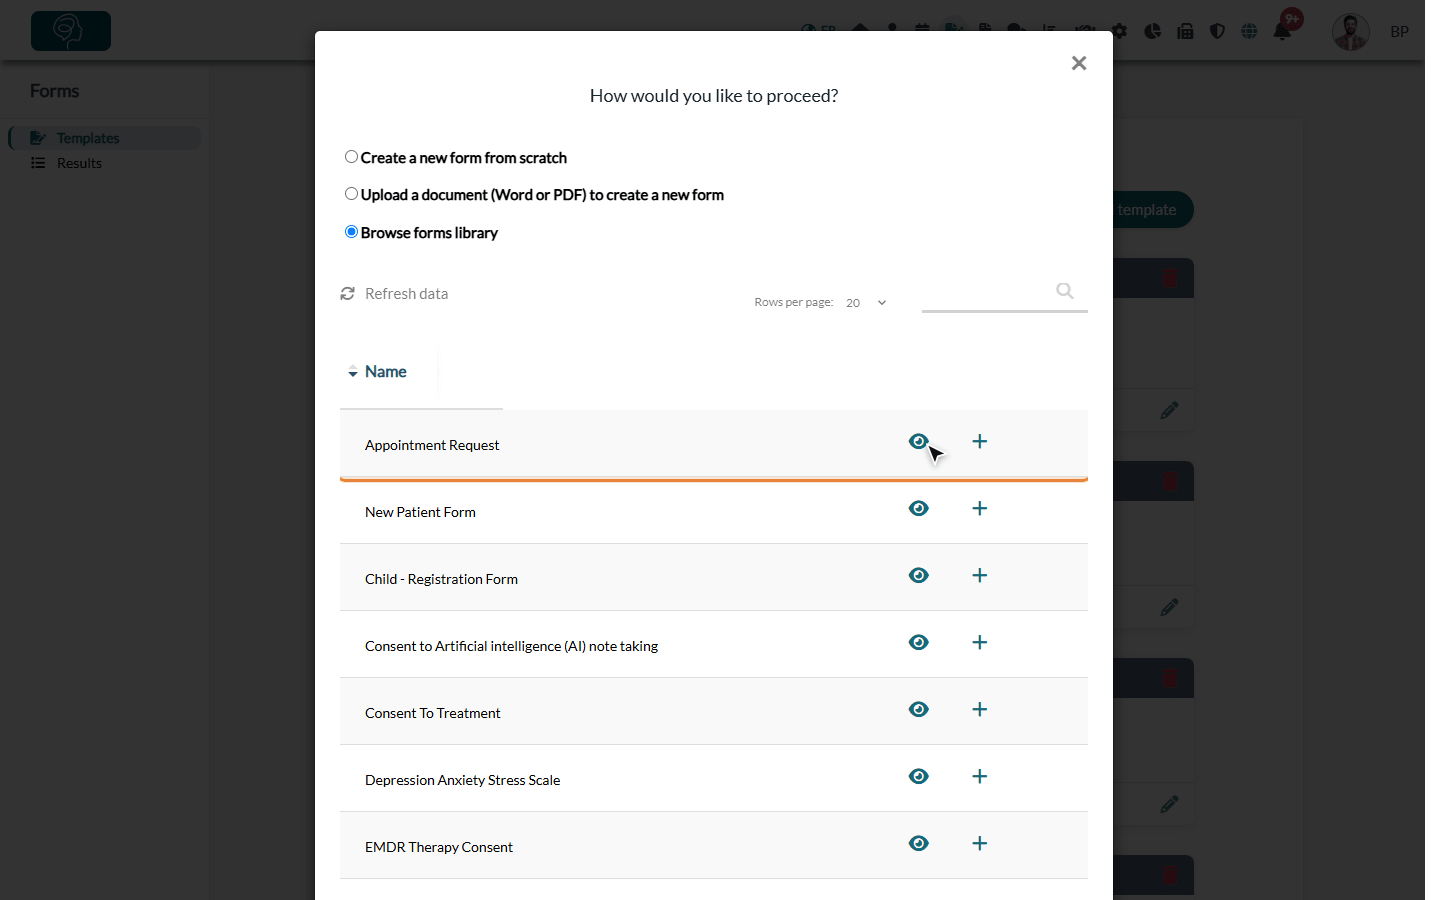Click the BP user initials
This screenshot has height=900, width=1440.
1400,32
